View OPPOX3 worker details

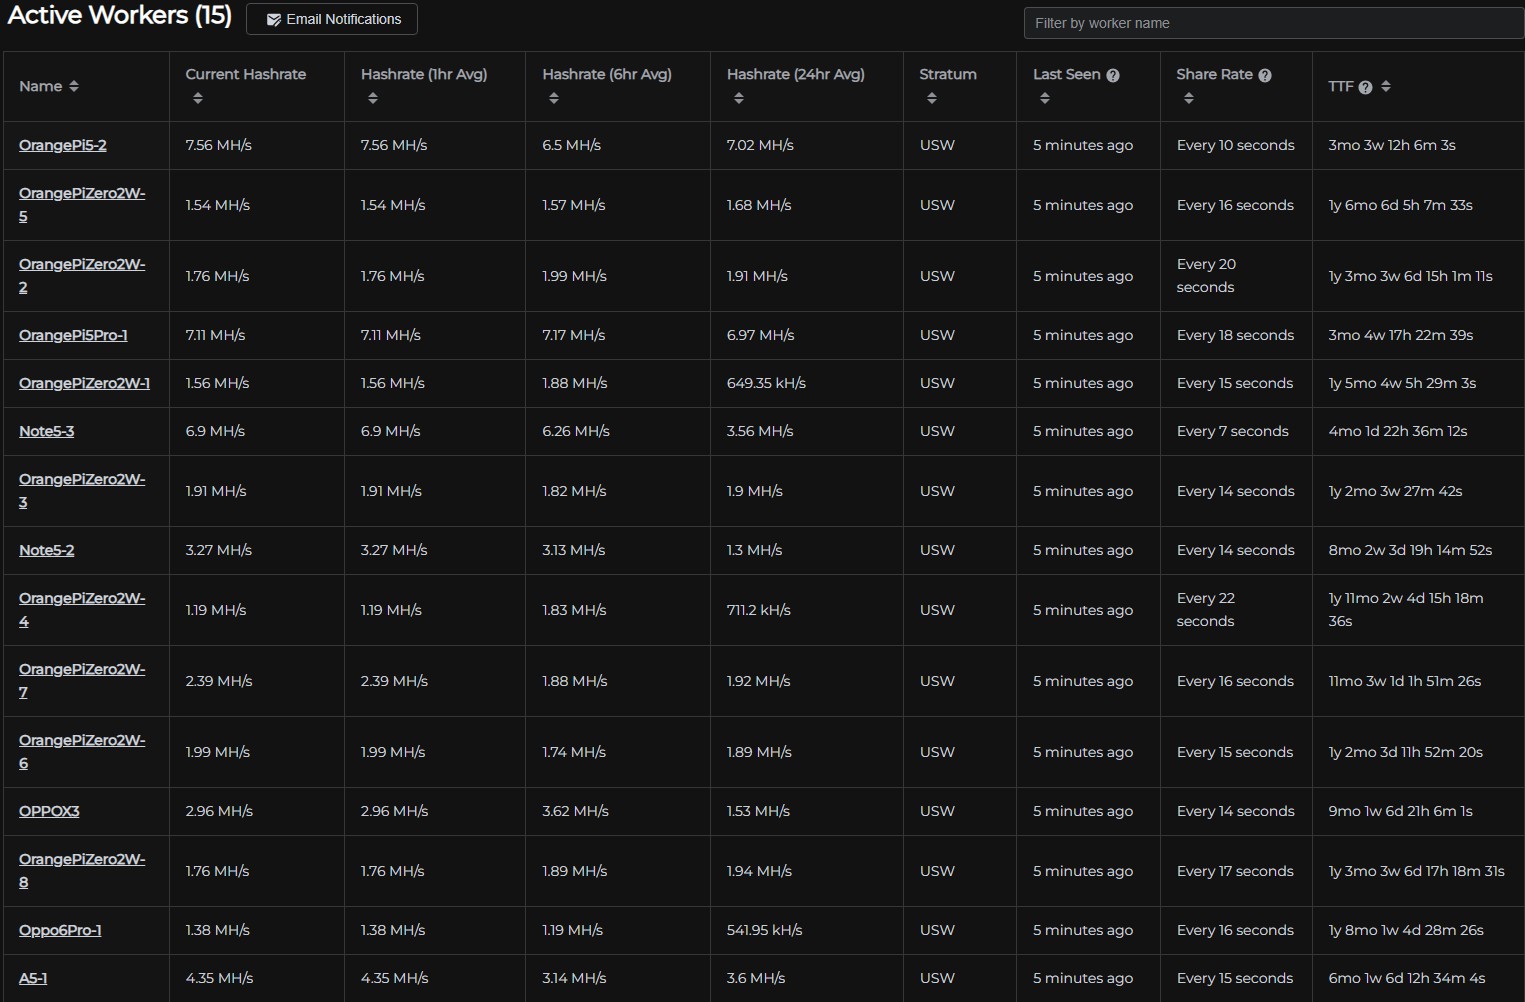point(49,811)
